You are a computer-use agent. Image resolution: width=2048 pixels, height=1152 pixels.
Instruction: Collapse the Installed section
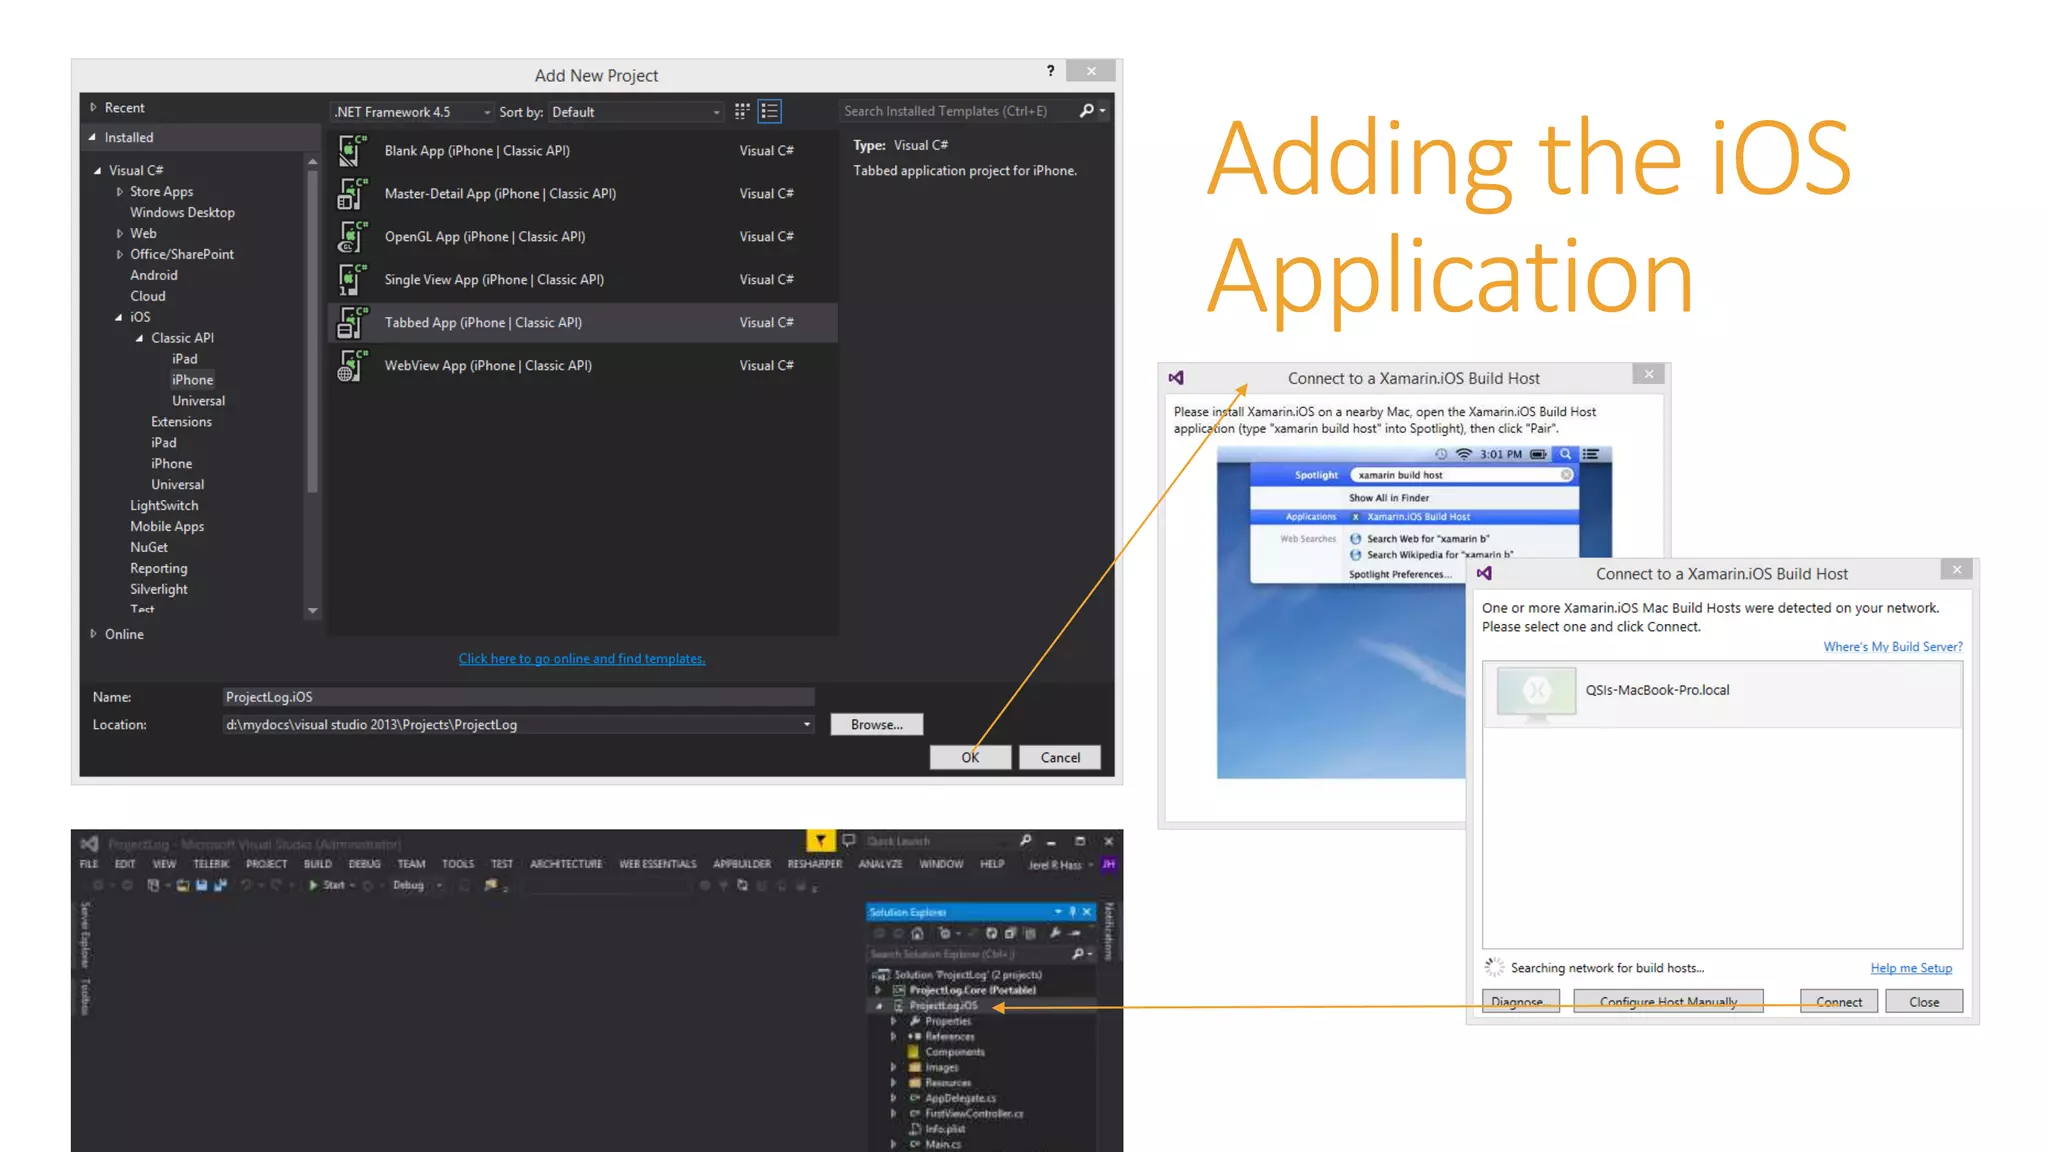tap(92, 138)
